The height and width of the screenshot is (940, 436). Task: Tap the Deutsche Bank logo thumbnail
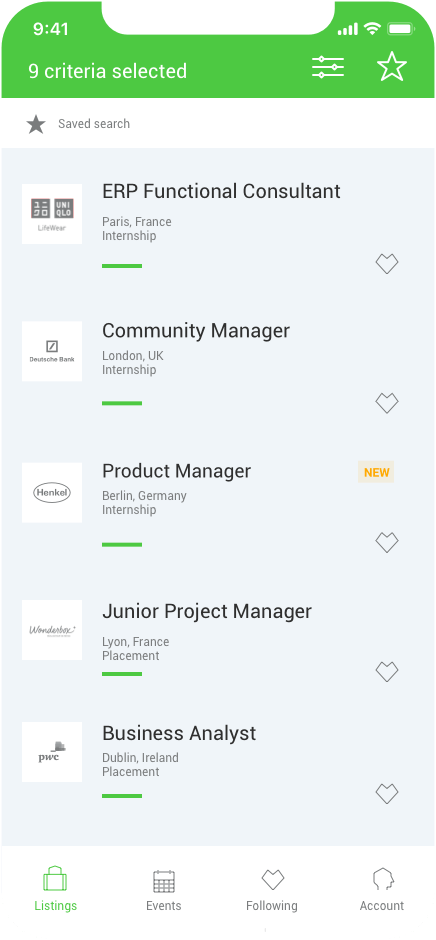click(52, 351)
